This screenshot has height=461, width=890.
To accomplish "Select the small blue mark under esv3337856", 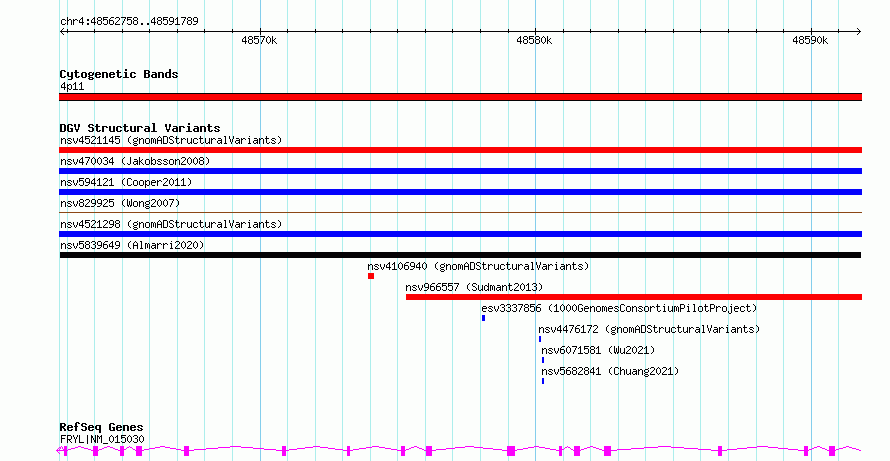I will click(x=484, y=318).
